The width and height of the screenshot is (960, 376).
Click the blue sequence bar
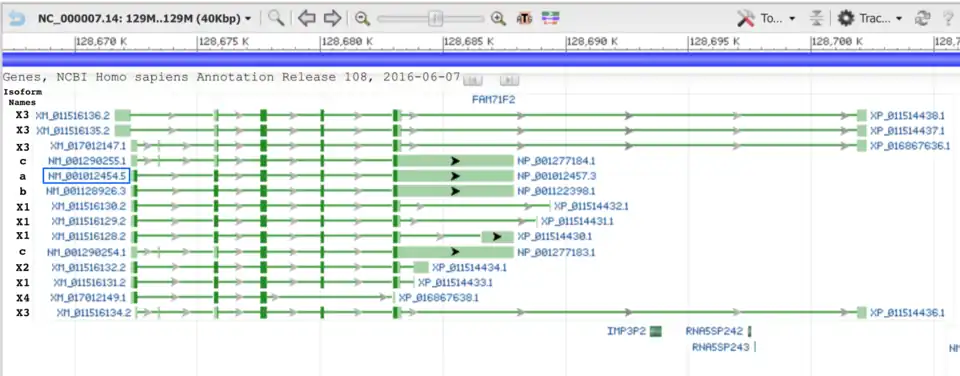[480, 59]
